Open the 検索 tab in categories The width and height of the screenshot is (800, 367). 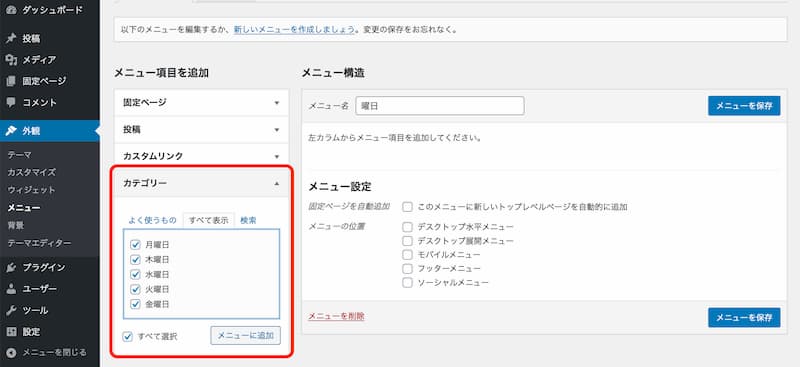(248, 221)
